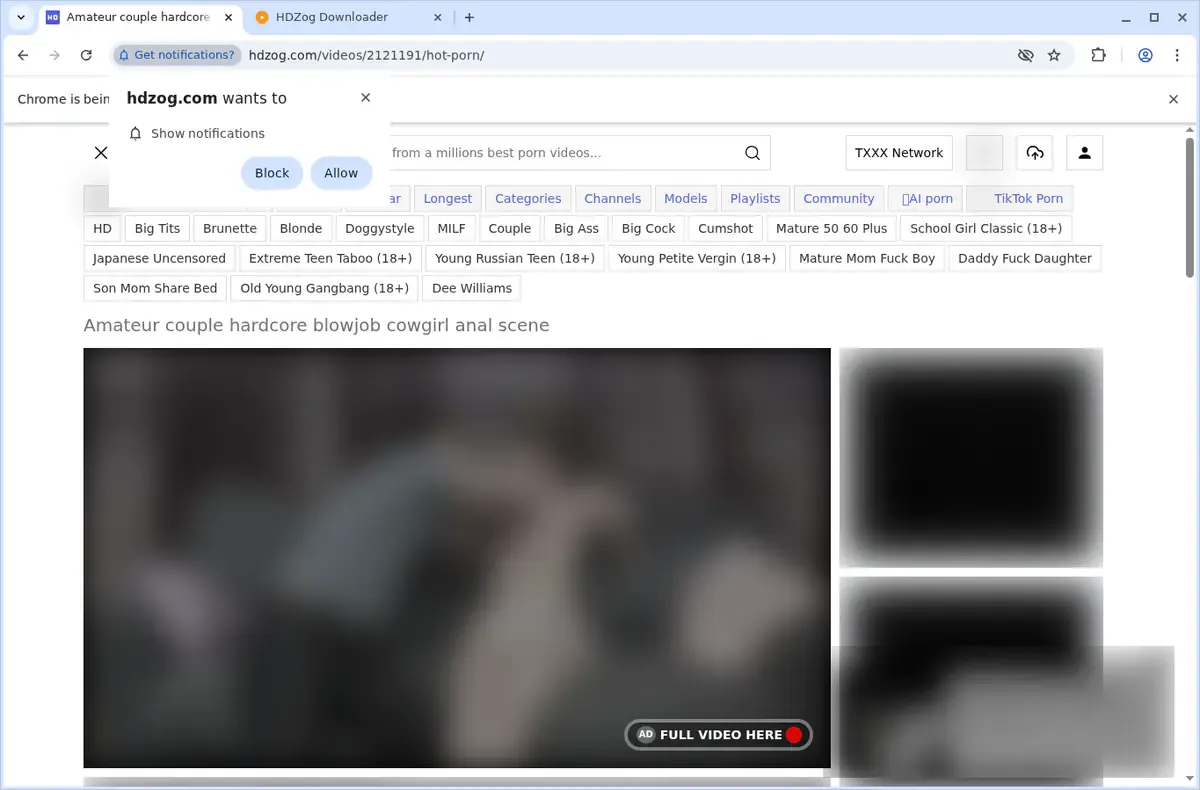Viewport: 1200px width, 790px height.
Task: Click the Get notifications chip
Action: [x=177, y=55]
